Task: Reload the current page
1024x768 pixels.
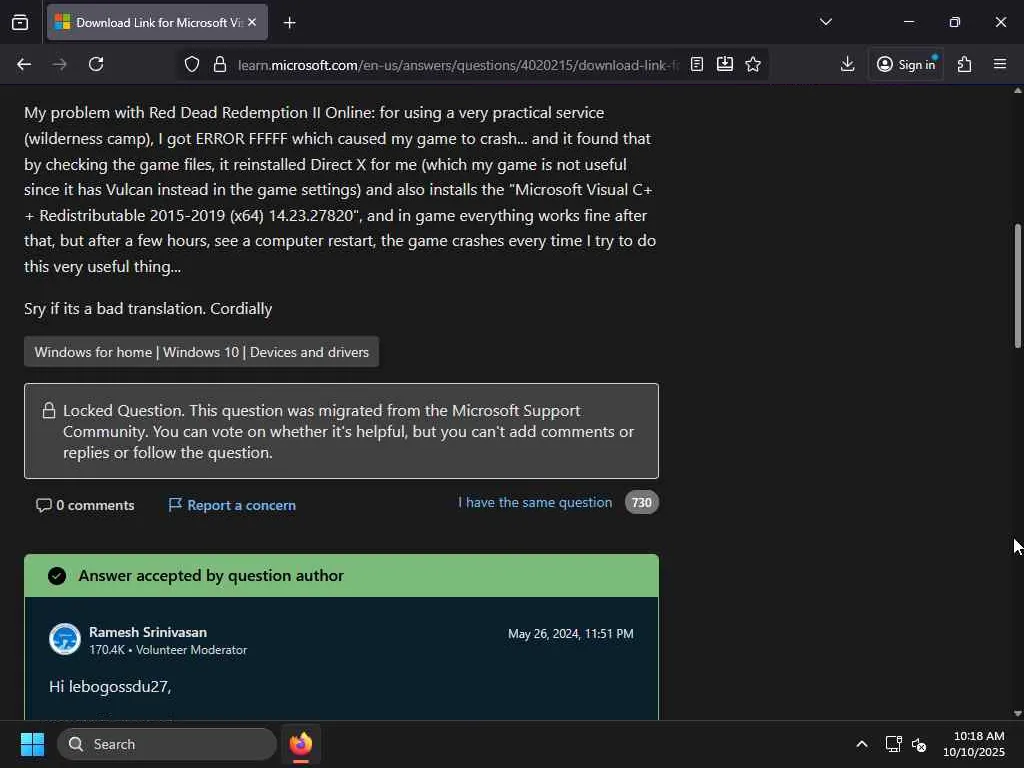Action: coord(96,64)
